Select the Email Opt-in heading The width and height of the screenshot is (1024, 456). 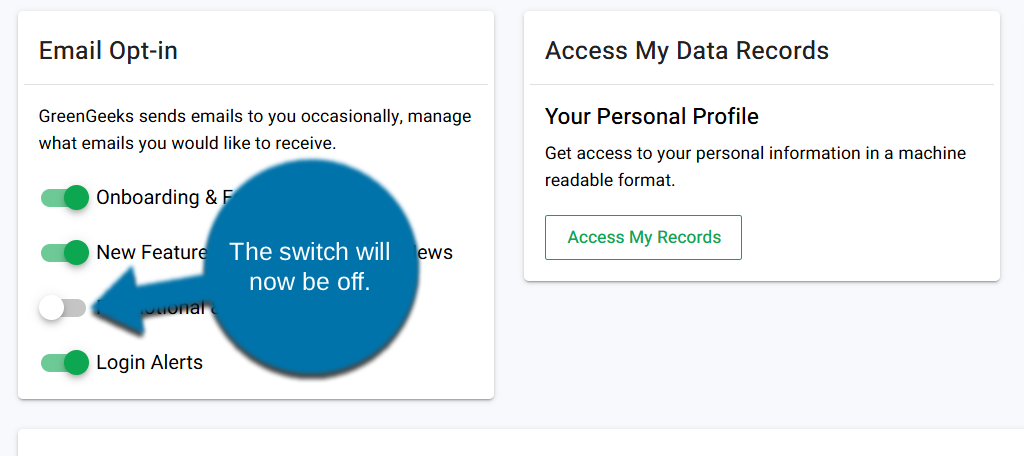[x=108, y=51]
